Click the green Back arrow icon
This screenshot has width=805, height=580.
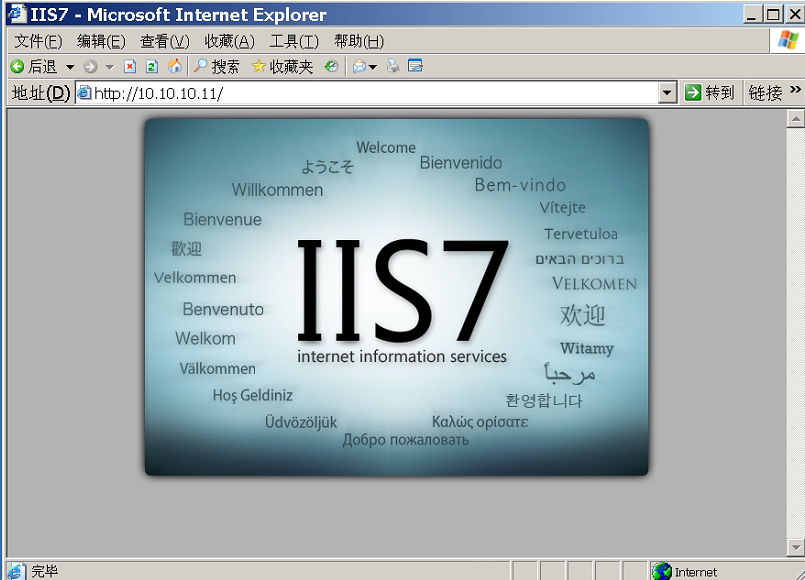pos(17,66)
